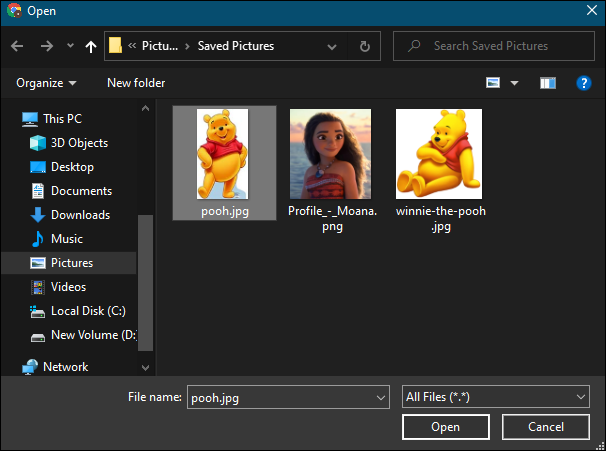Click the Search Saved Pictures field

[x=494, y=46]
